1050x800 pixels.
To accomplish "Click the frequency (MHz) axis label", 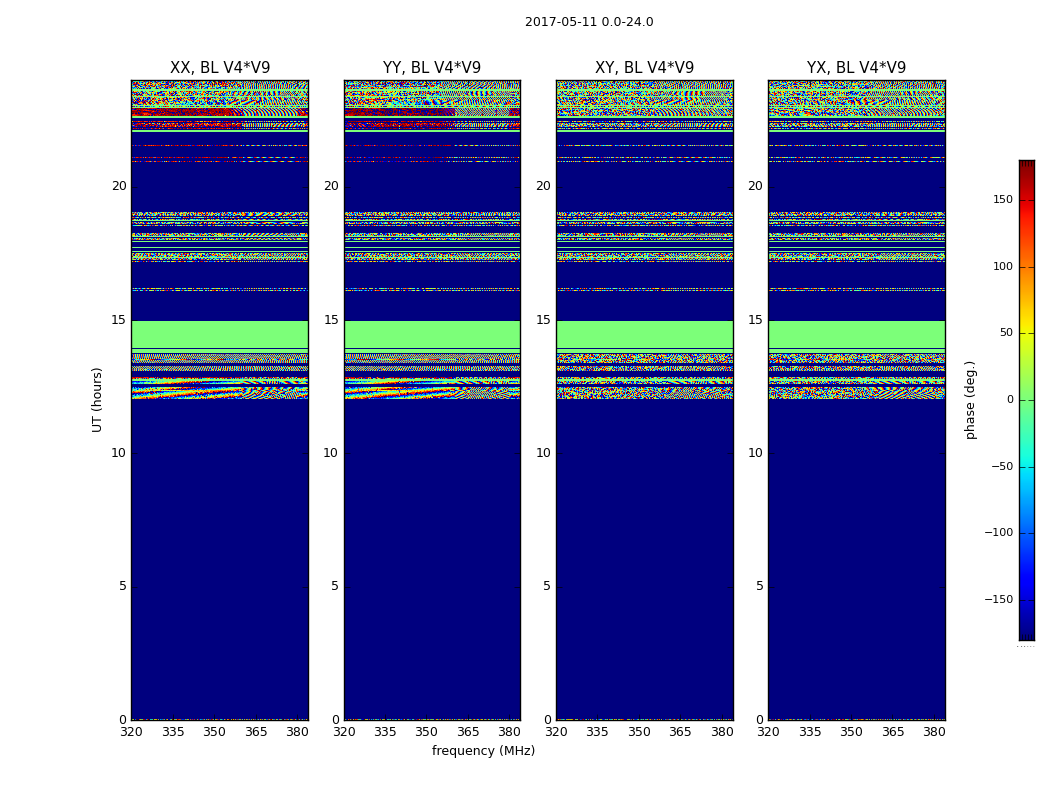I will pyautogui.click(x=483, y=751).
